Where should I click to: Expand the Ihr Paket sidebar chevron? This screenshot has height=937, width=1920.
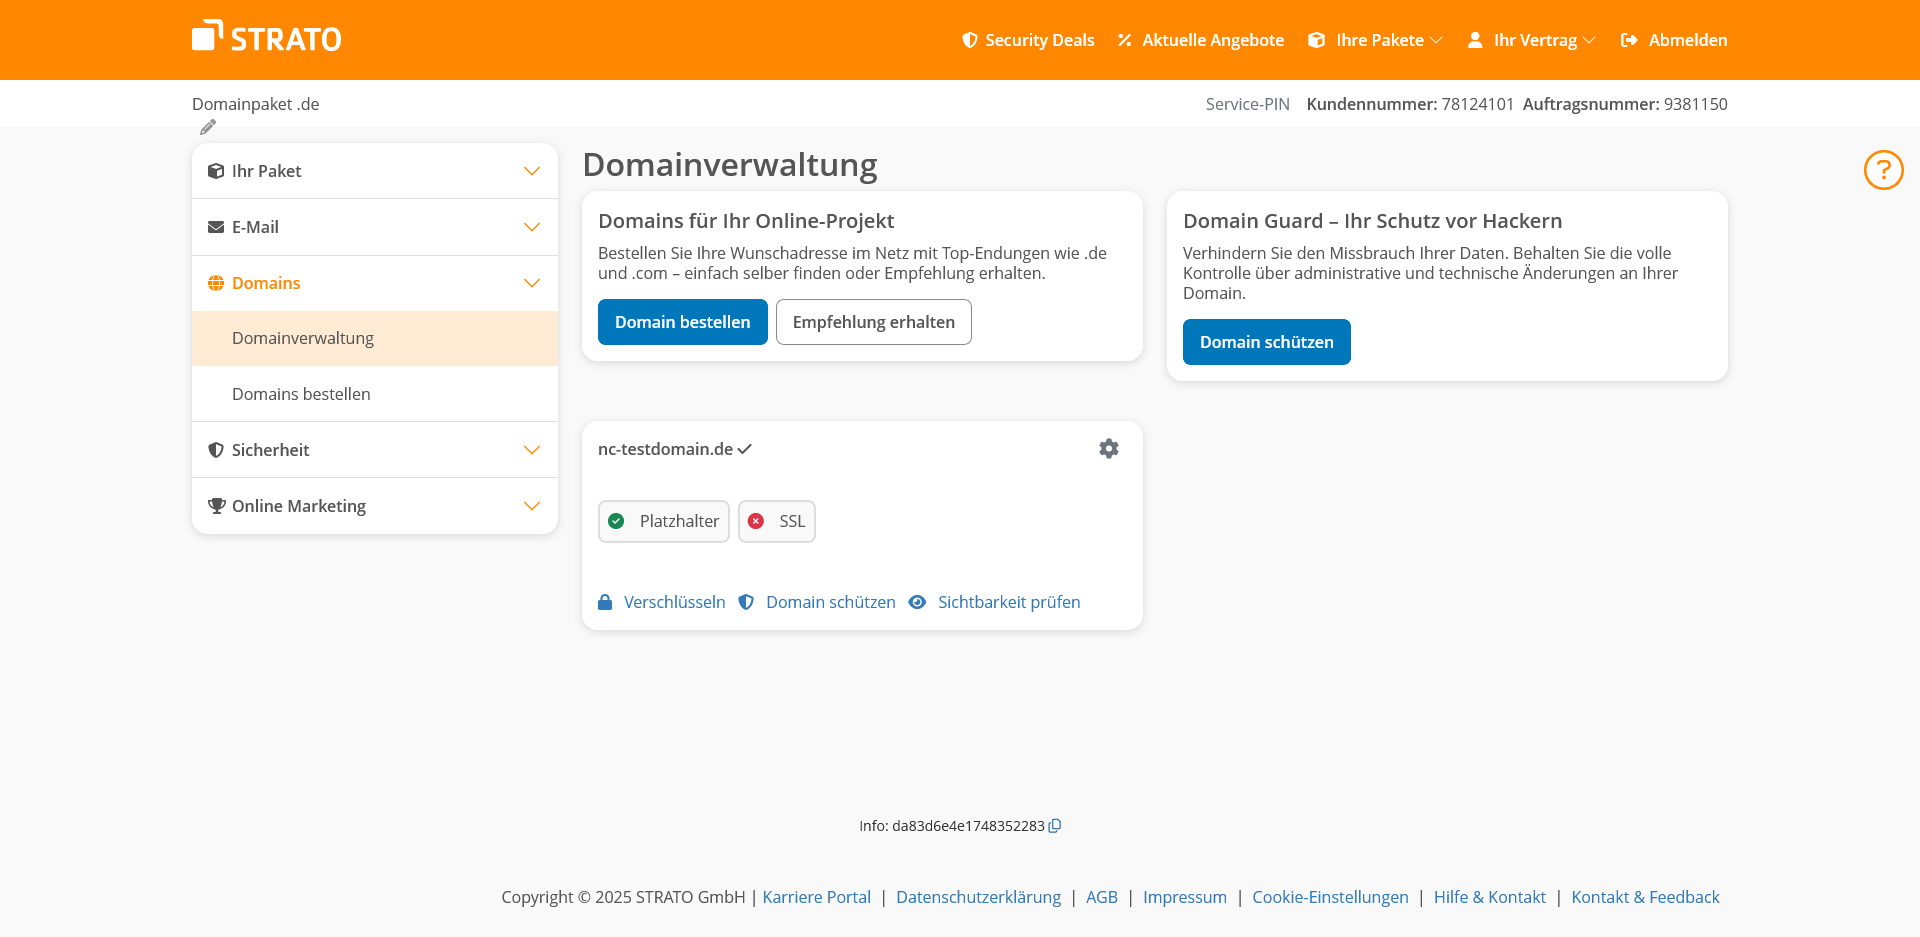(532, 171)
